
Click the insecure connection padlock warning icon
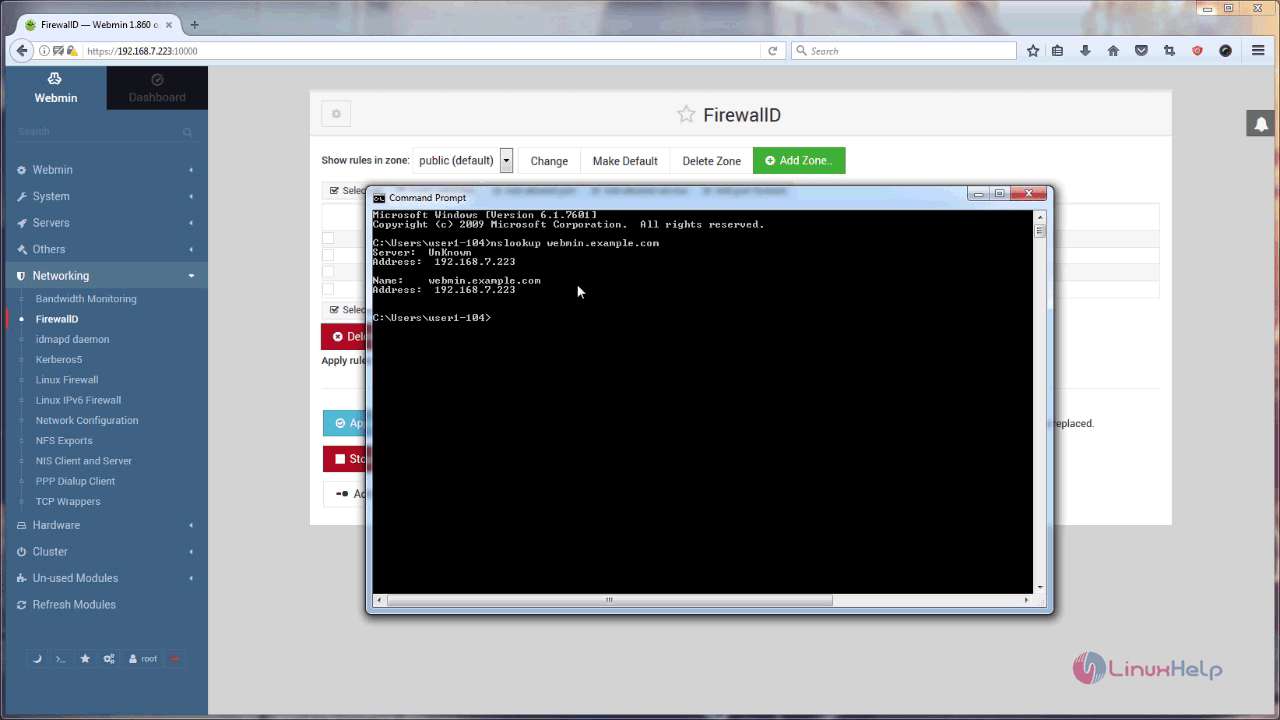pos(72,51)
